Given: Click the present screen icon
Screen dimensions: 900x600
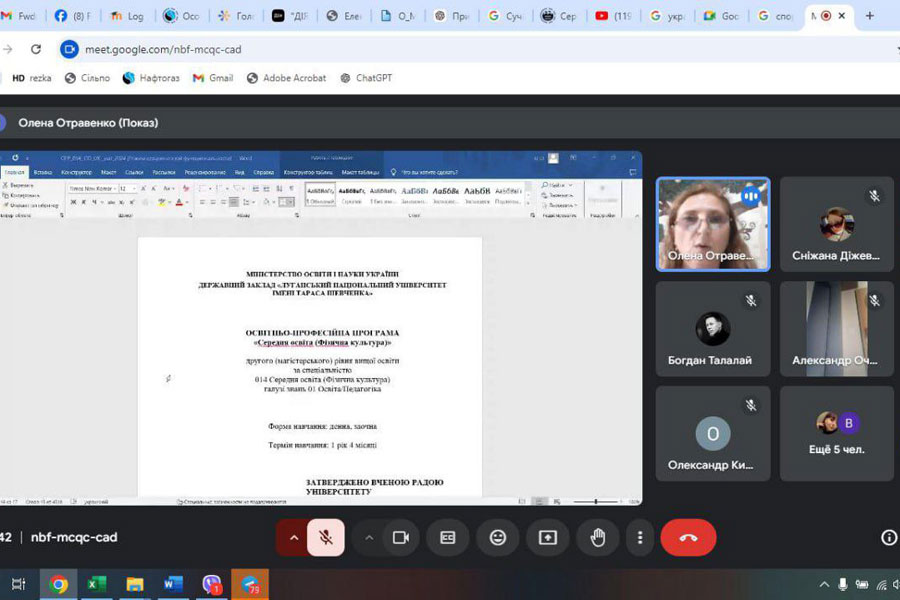Looking at the screenshot, I should coord(547,537).
